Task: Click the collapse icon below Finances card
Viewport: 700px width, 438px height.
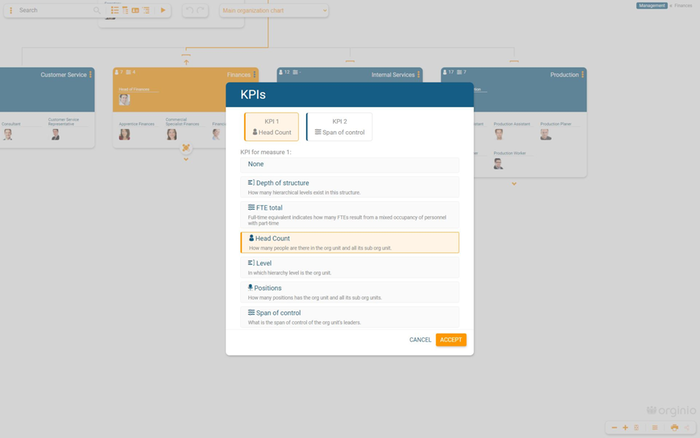Action: [x=186, y=148]
